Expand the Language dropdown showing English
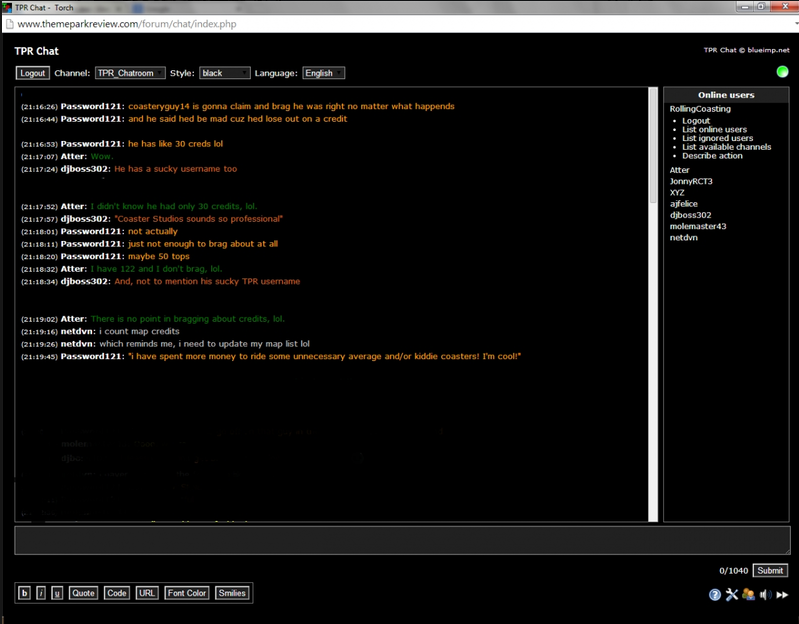Screen dimensions: 799x624 (324, 73)
